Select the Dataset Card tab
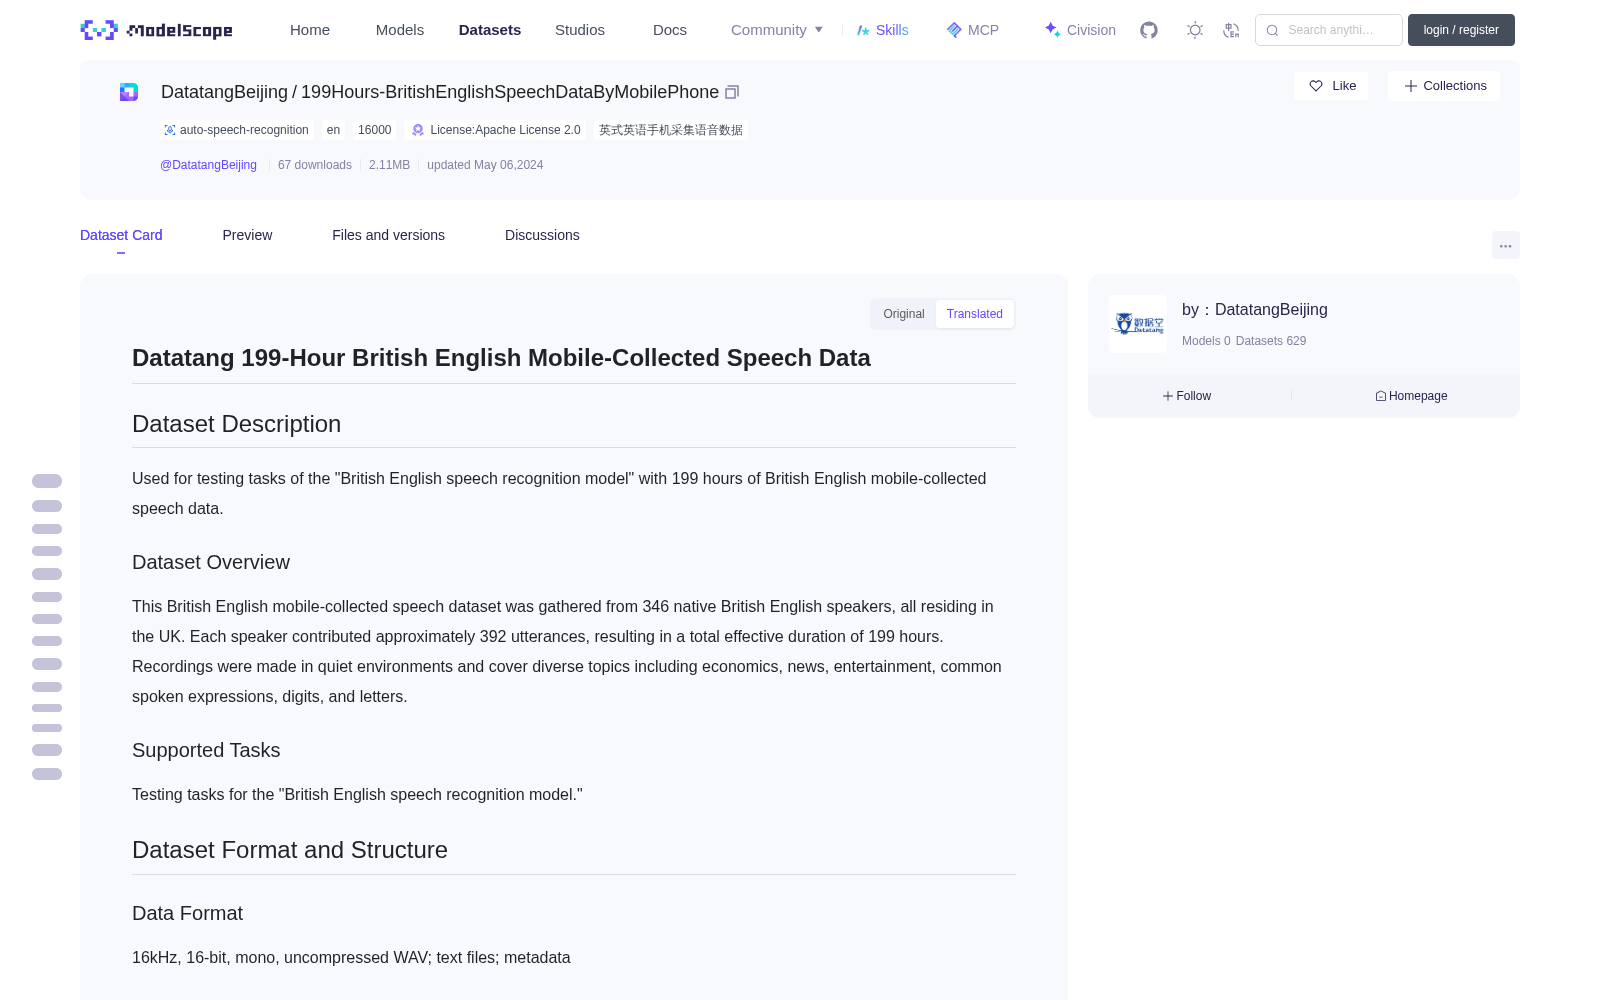 tap(121, 235)
